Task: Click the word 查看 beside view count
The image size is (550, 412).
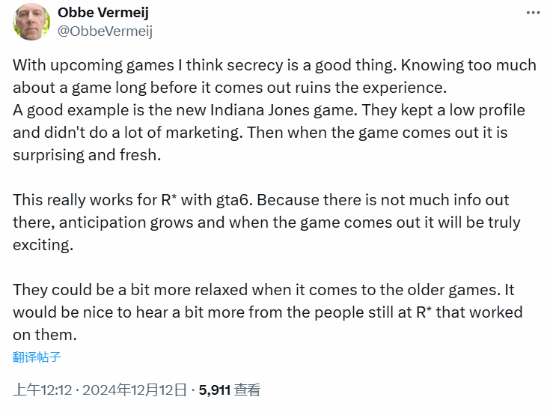Action: click(247, 390)
